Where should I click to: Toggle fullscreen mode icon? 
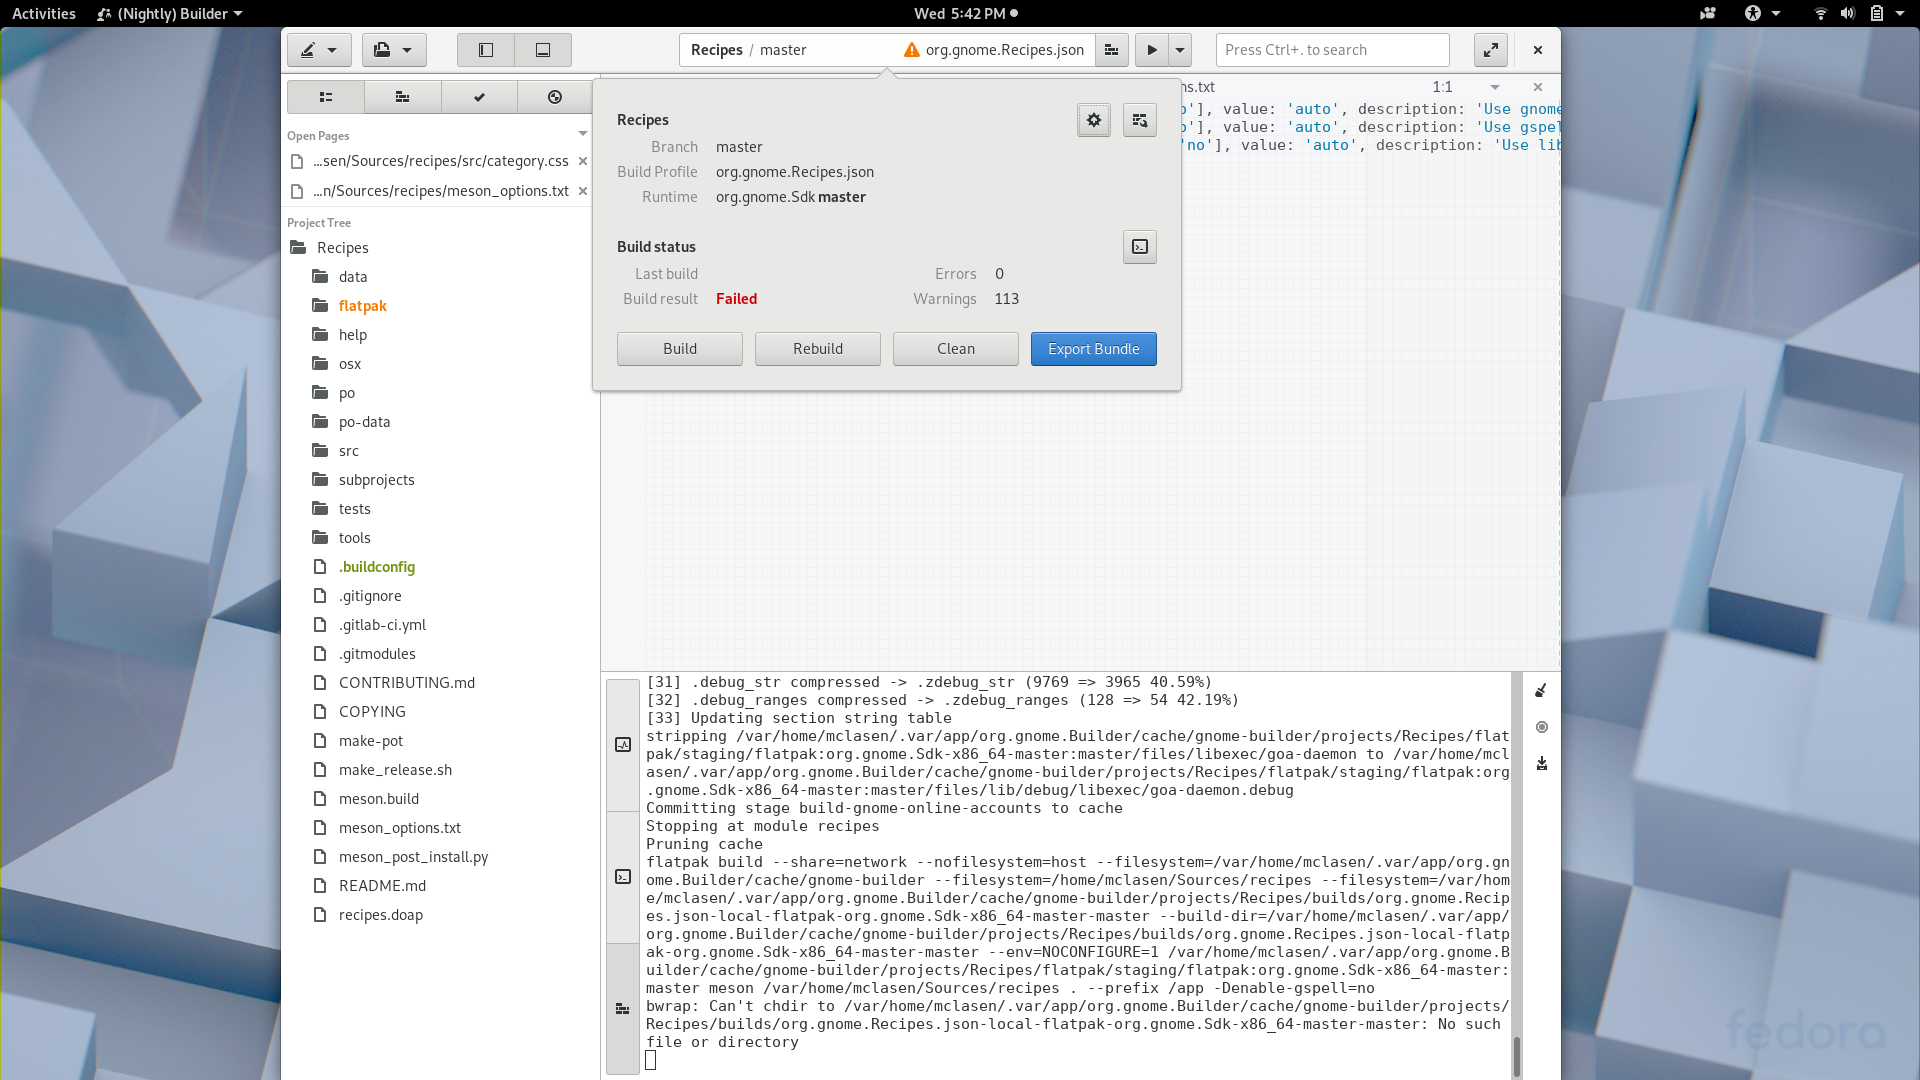click(x=1490, y=50)
